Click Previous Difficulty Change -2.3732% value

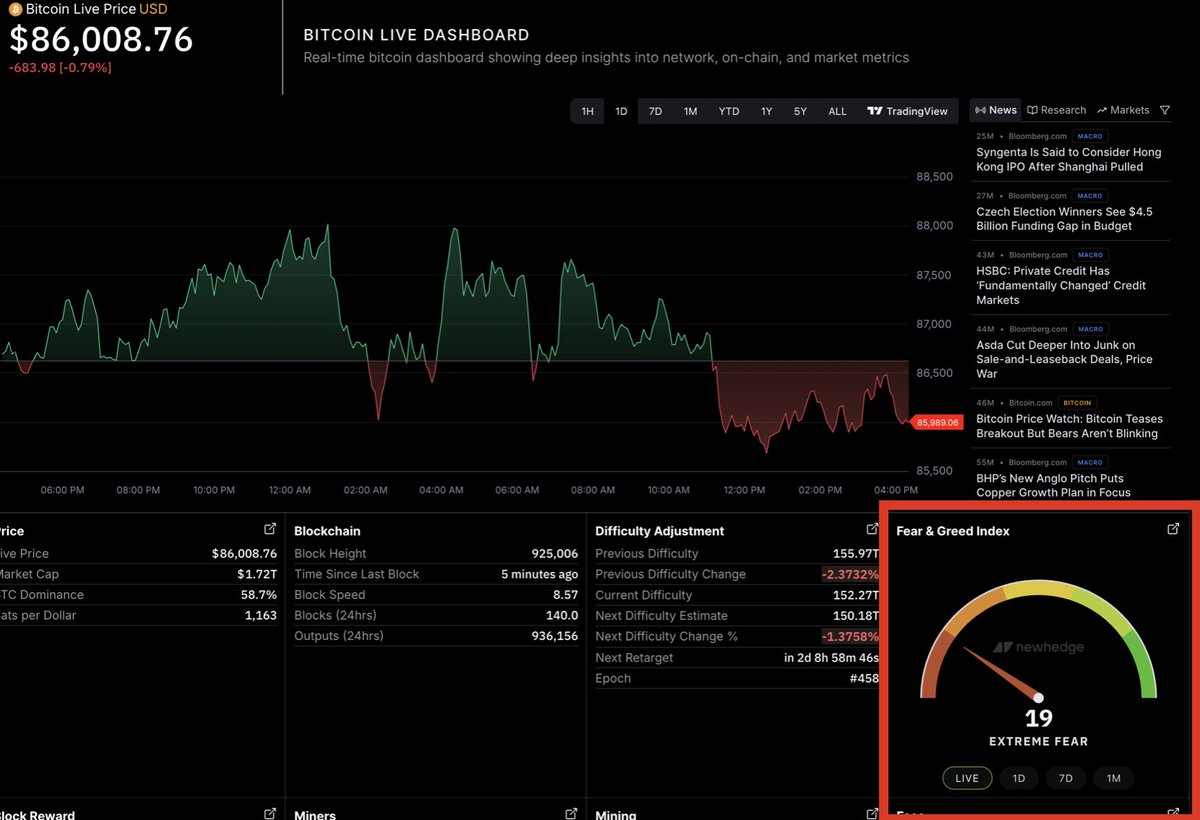850,574
